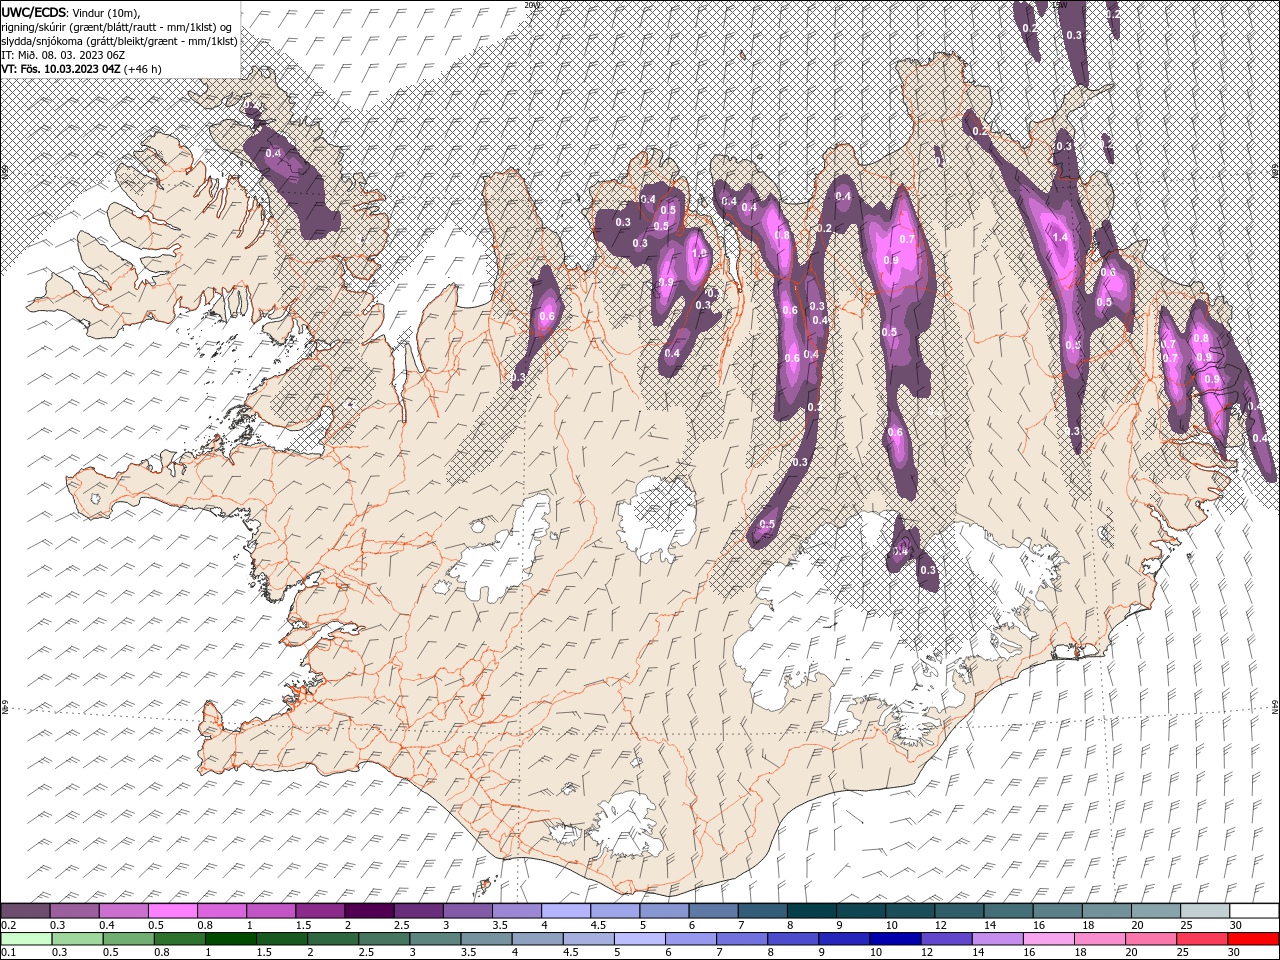Pick the 2.5 violet swatch in upper legend

418,911
